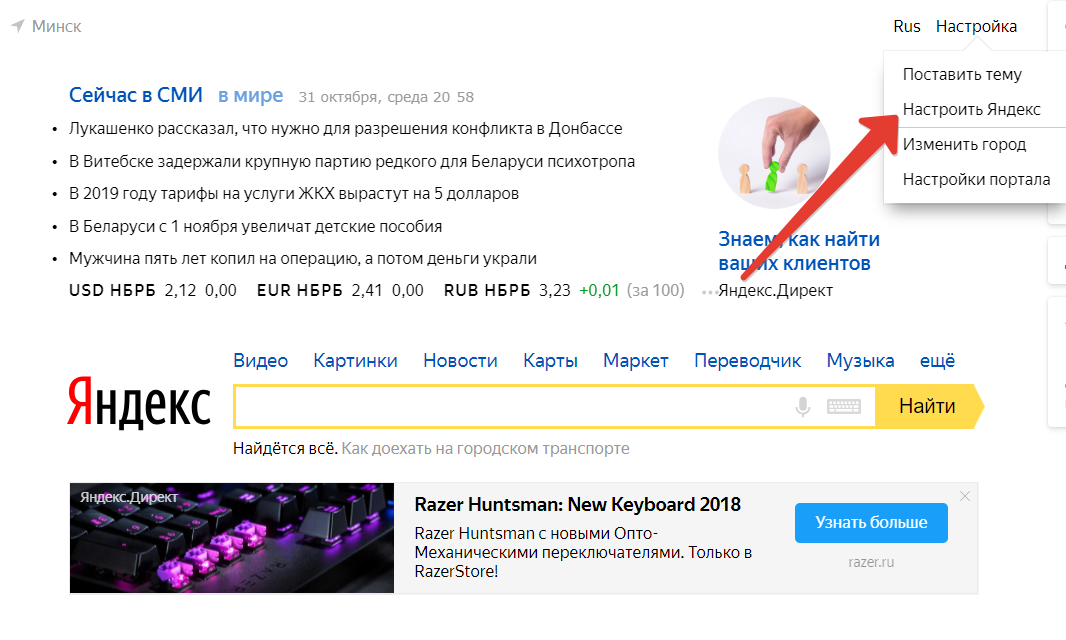
Task: Select Изменить город menu item
Action: coord(964,144)
